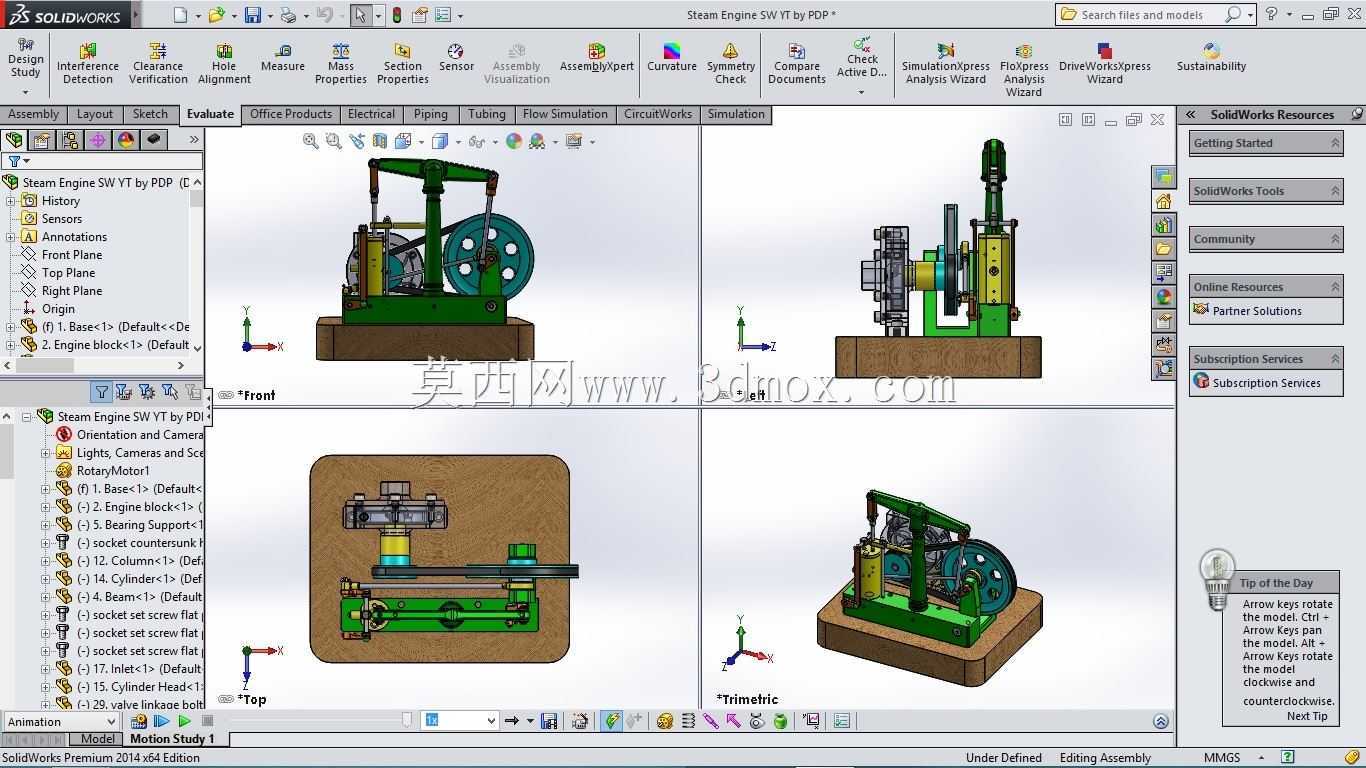
Task: Click the animation timeline time slider
Action: point(407,720)
